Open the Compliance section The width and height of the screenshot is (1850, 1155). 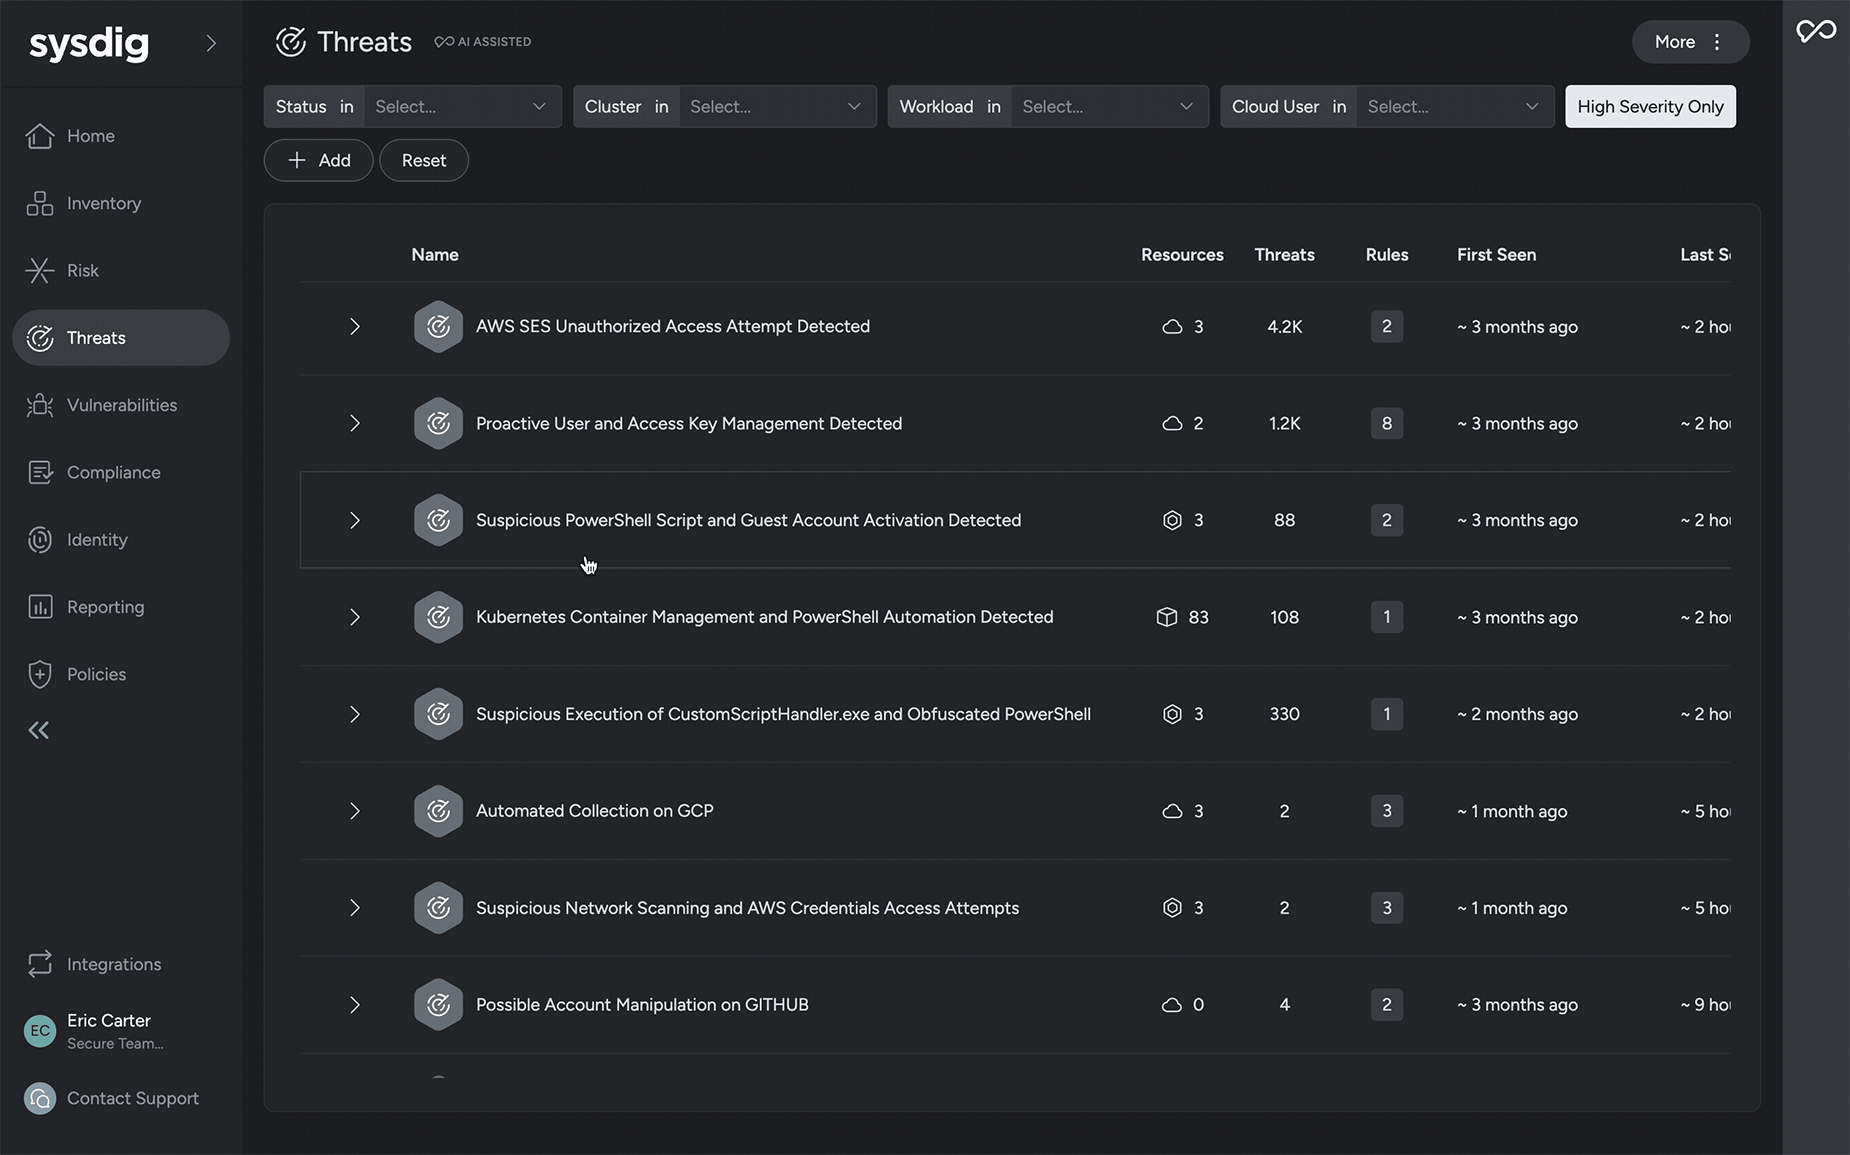click(x=113, y=472)
